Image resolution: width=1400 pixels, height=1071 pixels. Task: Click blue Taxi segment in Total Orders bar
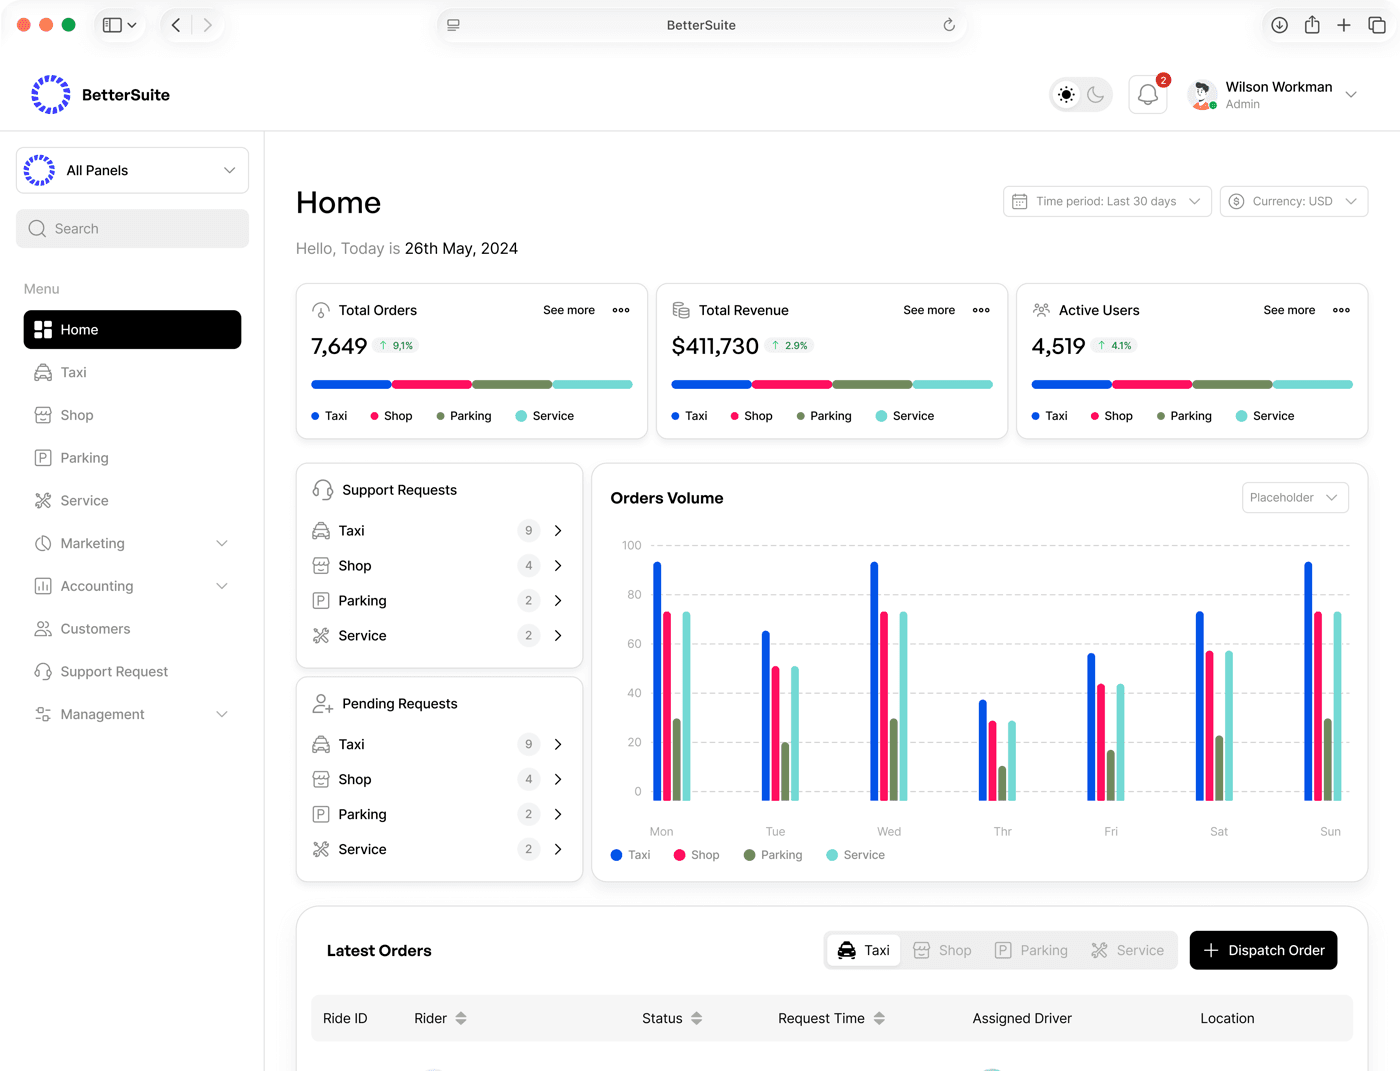click(x=351, y=384)
